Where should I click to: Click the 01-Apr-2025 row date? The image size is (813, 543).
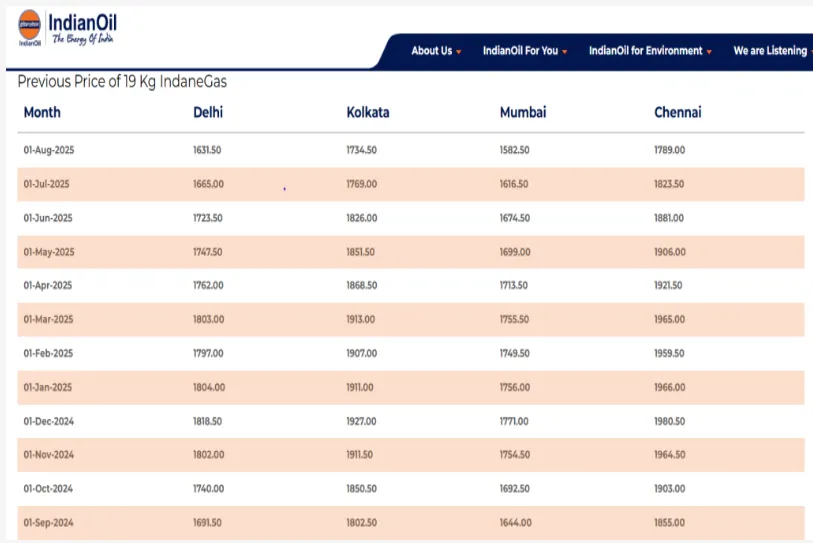(x=48, y=285)
